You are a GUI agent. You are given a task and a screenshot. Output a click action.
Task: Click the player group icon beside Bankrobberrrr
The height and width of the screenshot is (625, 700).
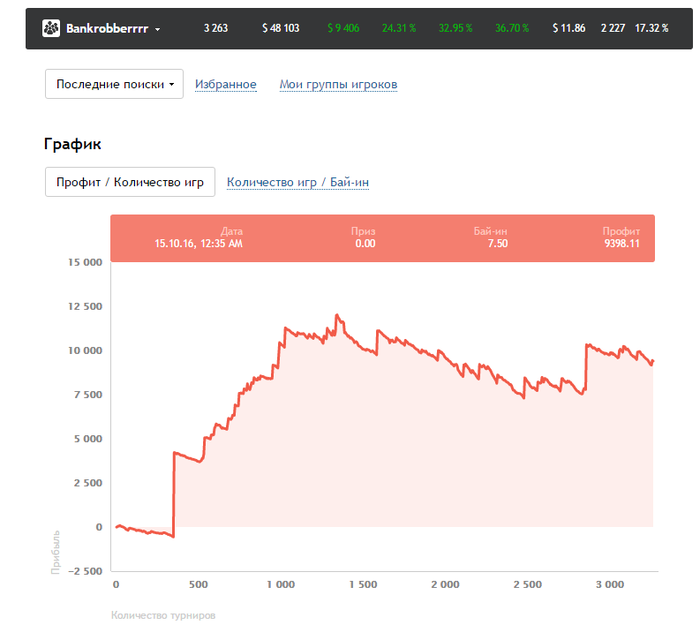[51, 28]
